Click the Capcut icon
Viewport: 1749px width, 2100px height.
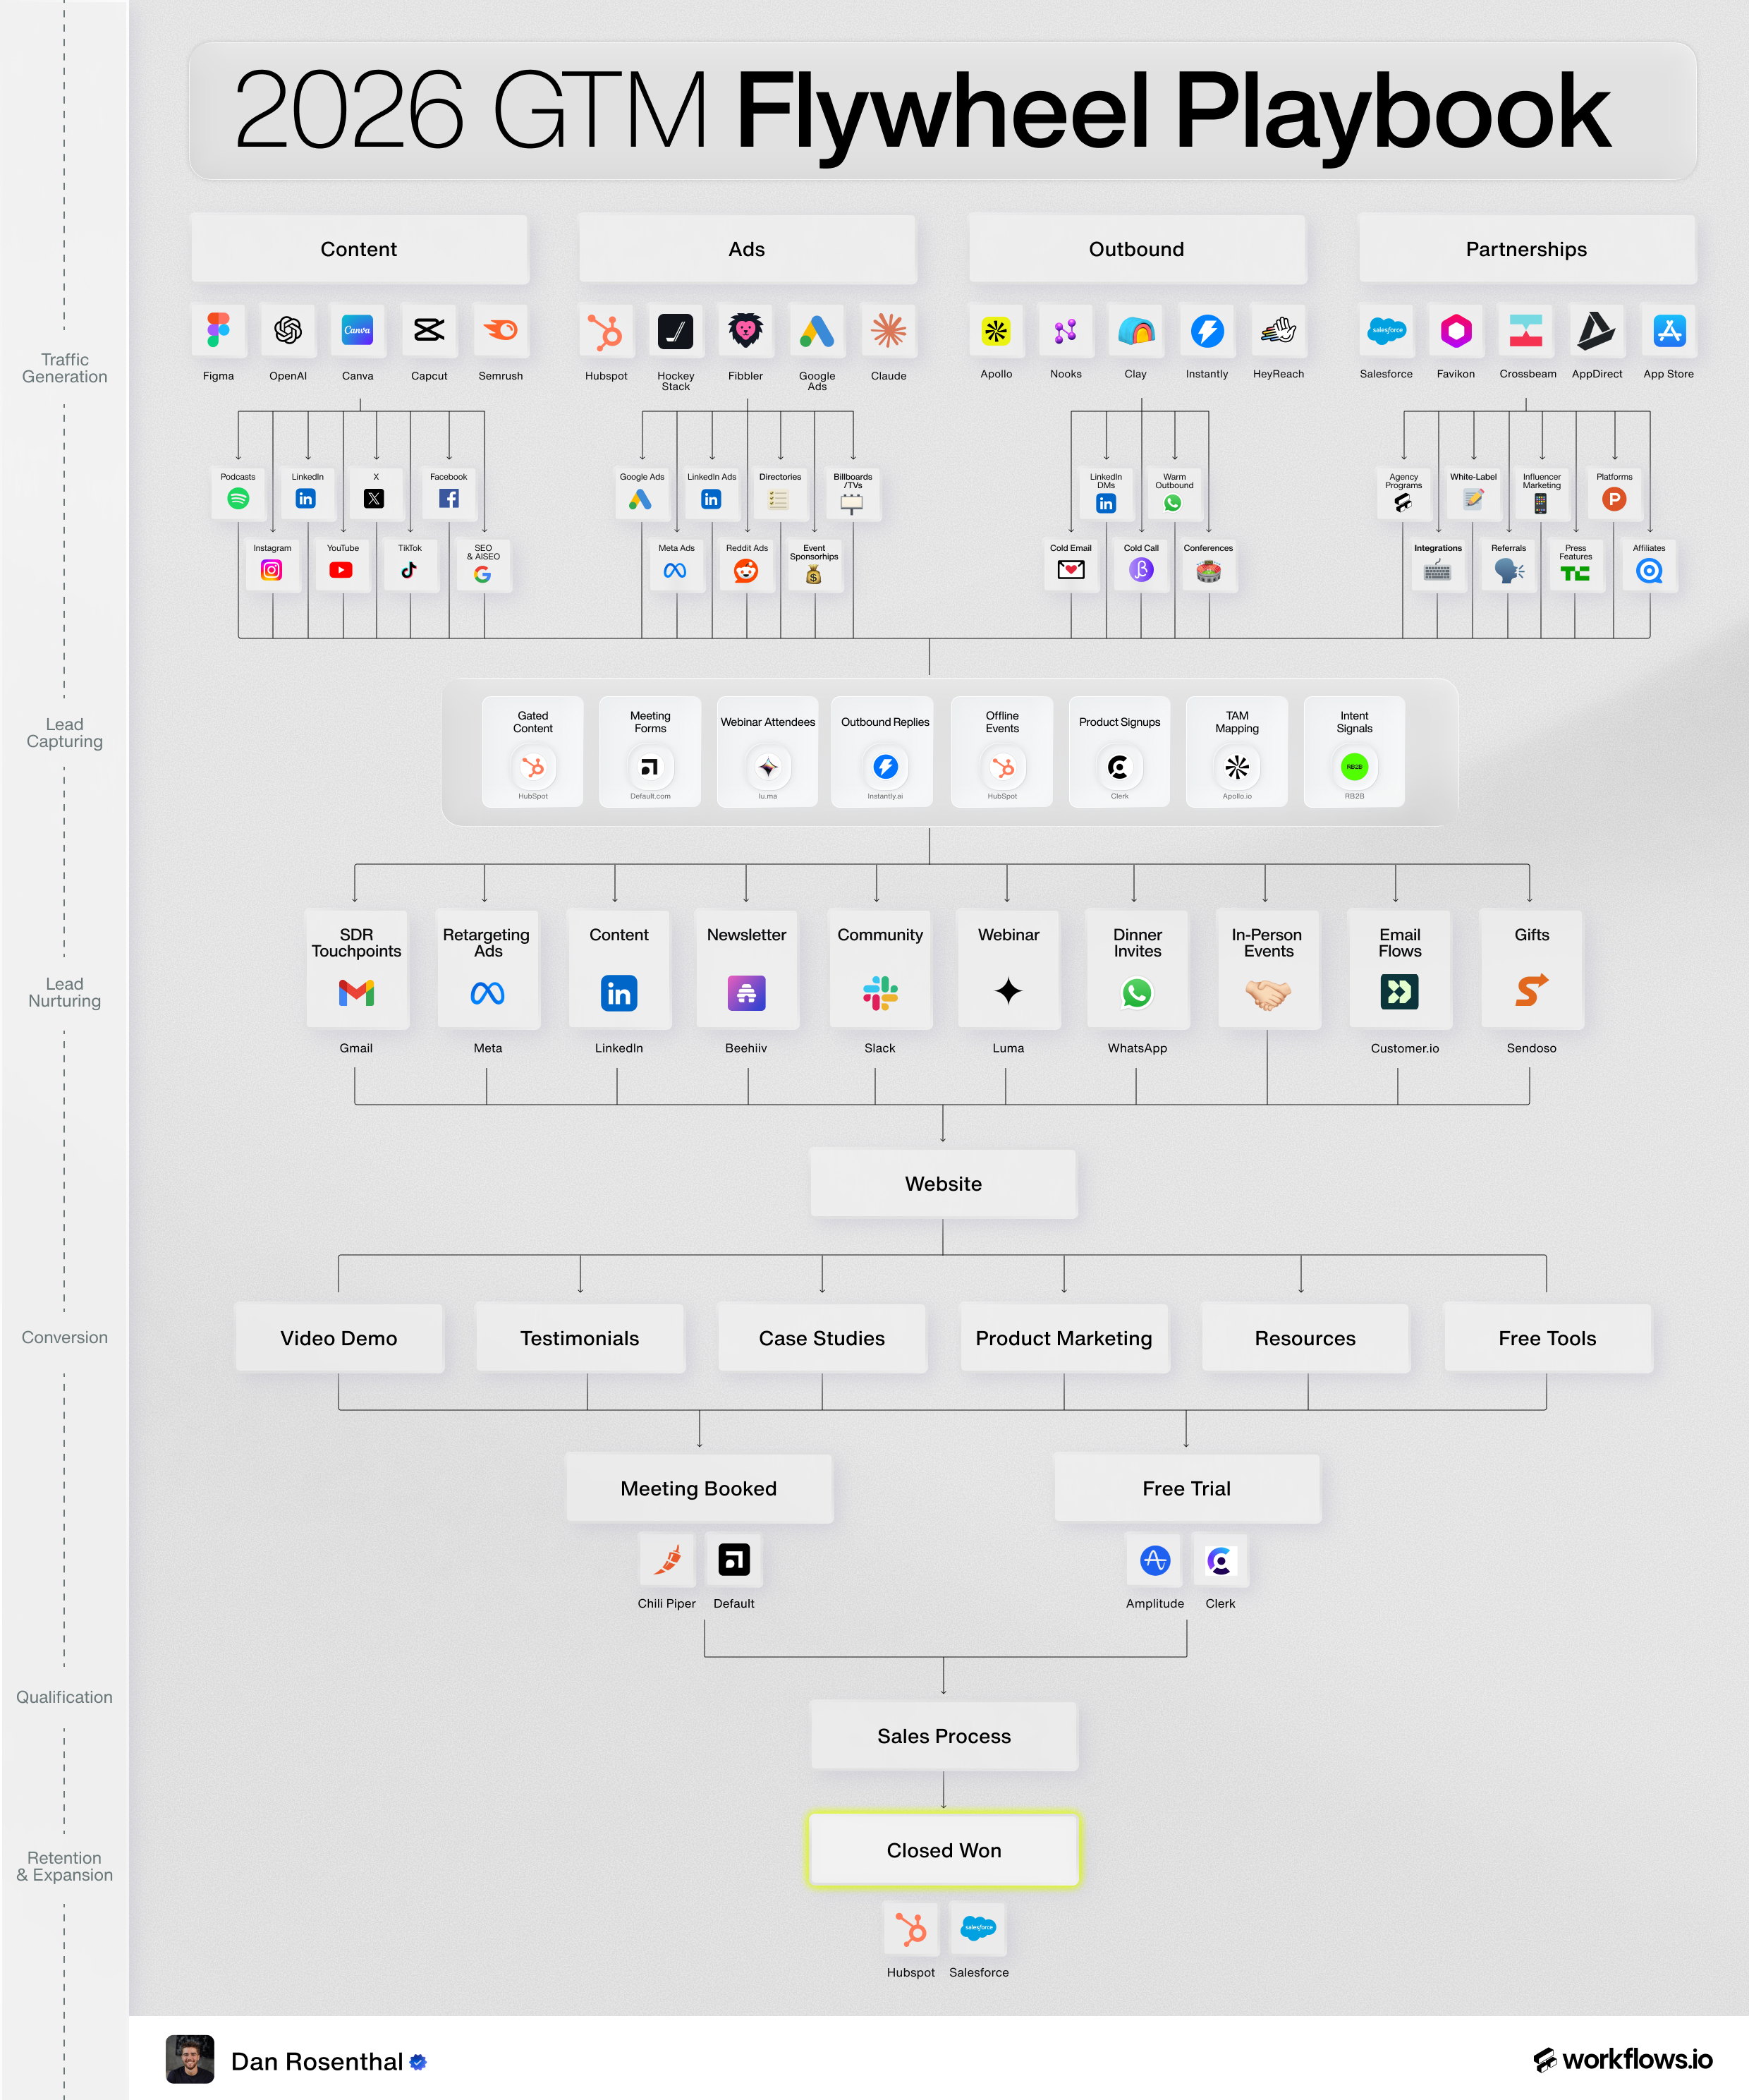tap(429, 330)
